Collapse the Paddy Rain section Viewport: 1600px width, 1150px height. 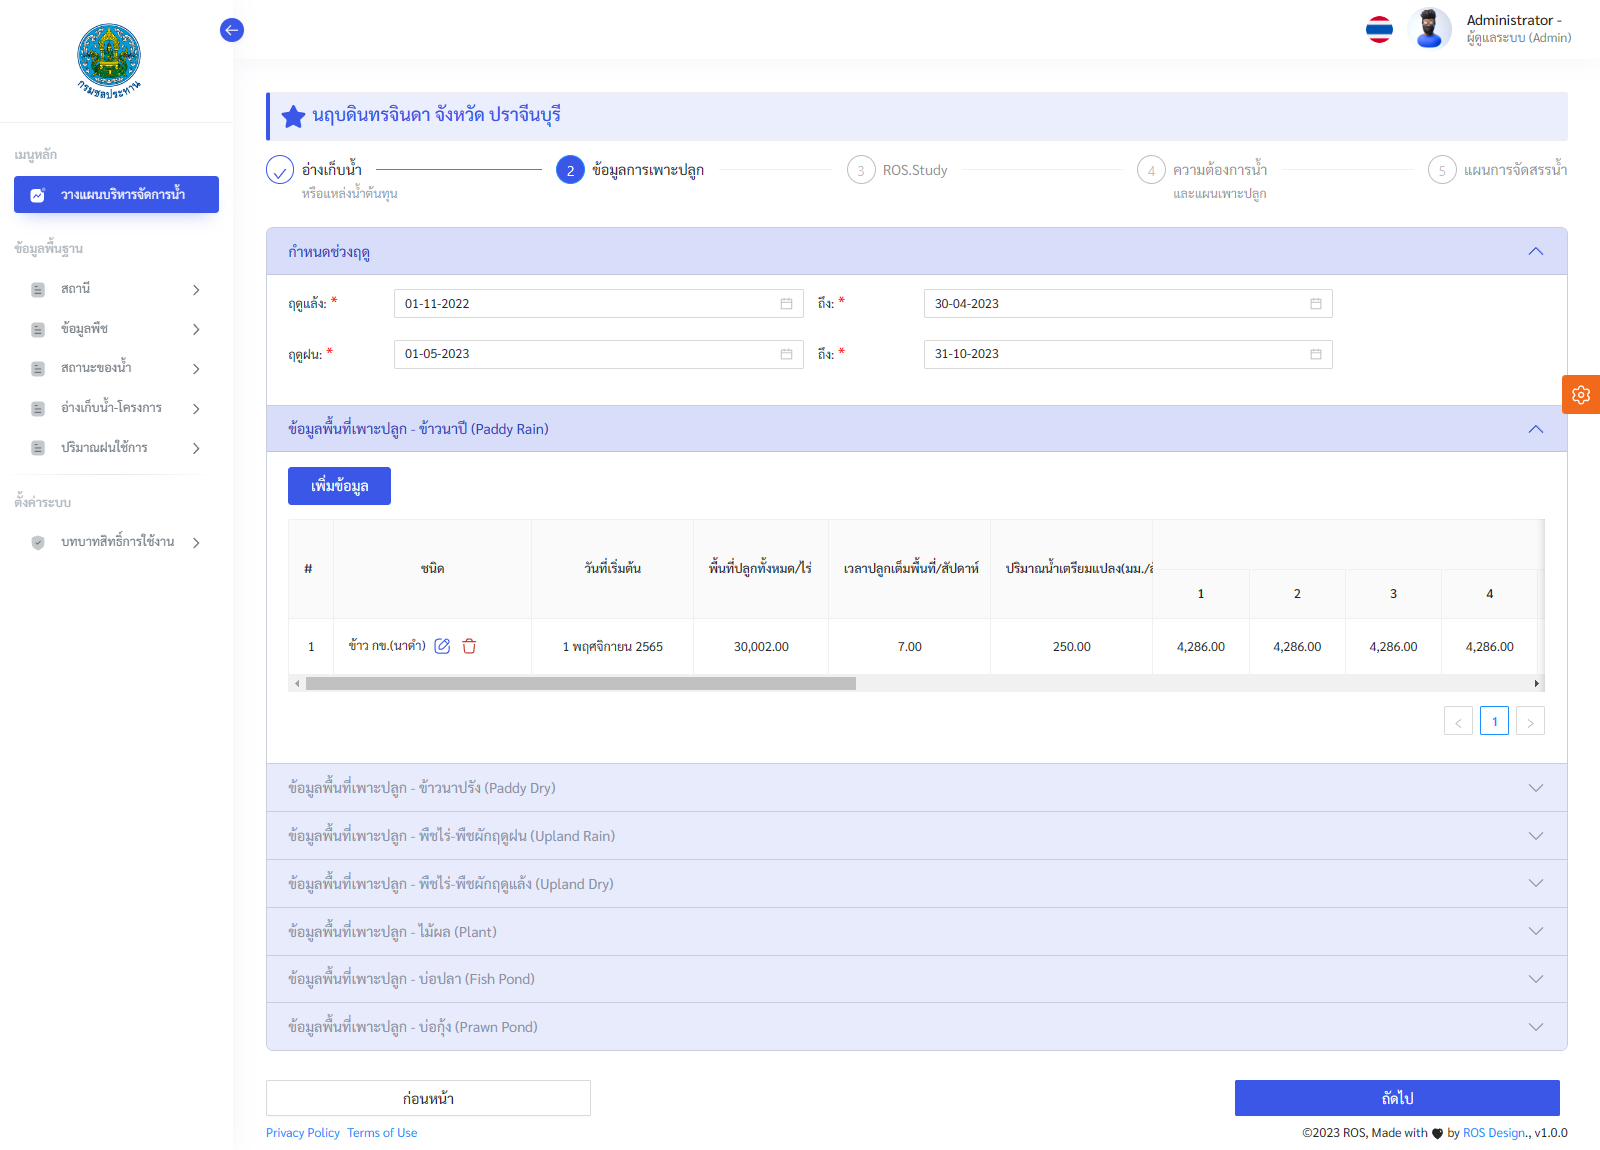[1536, 429]
